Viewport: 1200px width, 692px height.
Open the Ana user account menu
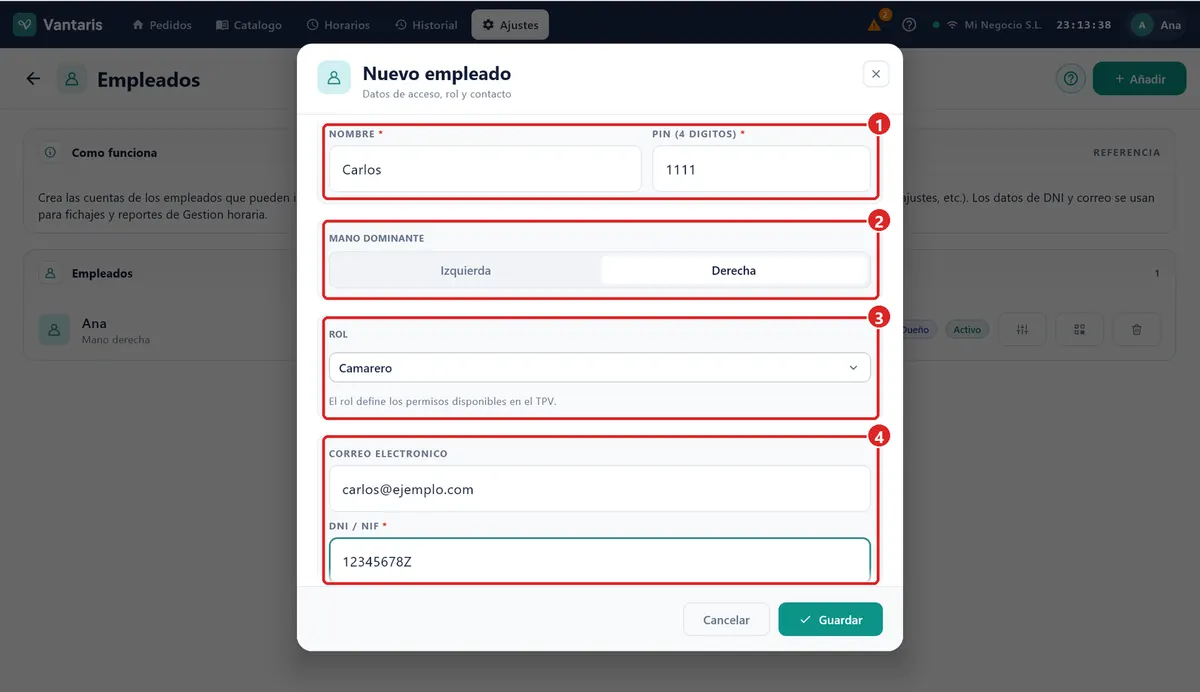1159,25
